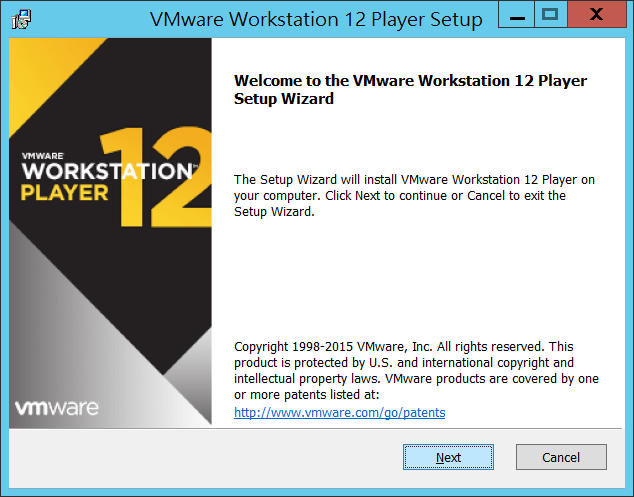Click the "Copyright 1998-2015 VMware, Inc." text
This screenshot has height=497, width=634.
pyautogui.click(x=416, y=370)
